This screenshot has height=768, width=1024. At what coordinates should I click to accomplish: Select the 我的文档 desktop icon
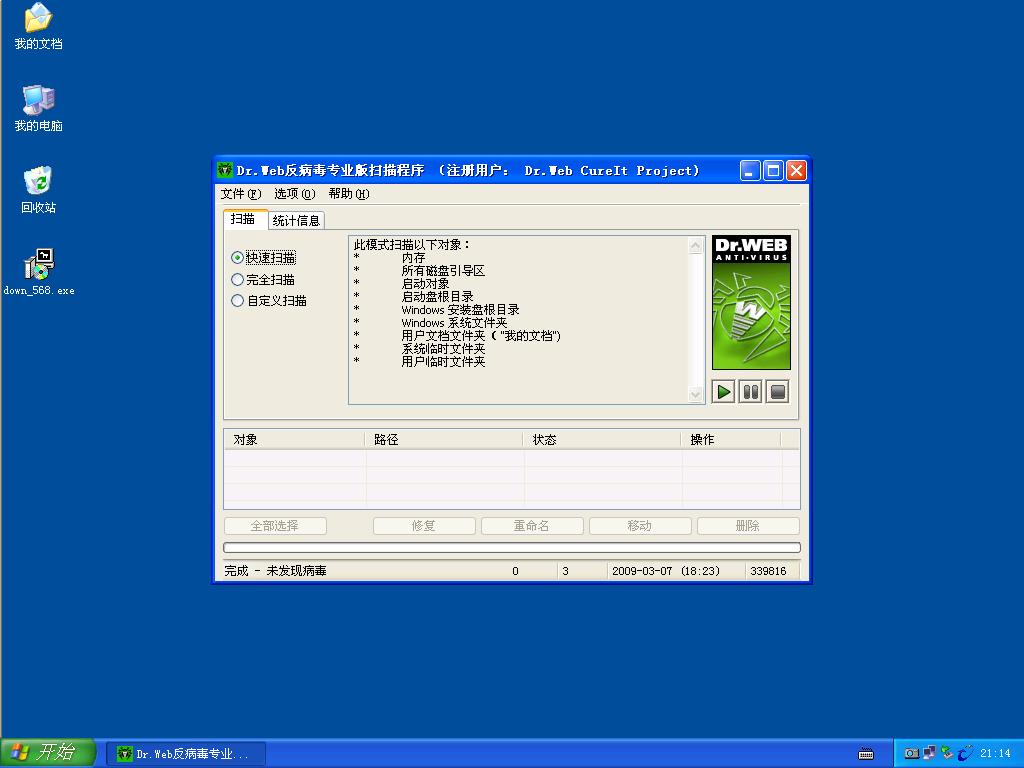click(39, 27)
